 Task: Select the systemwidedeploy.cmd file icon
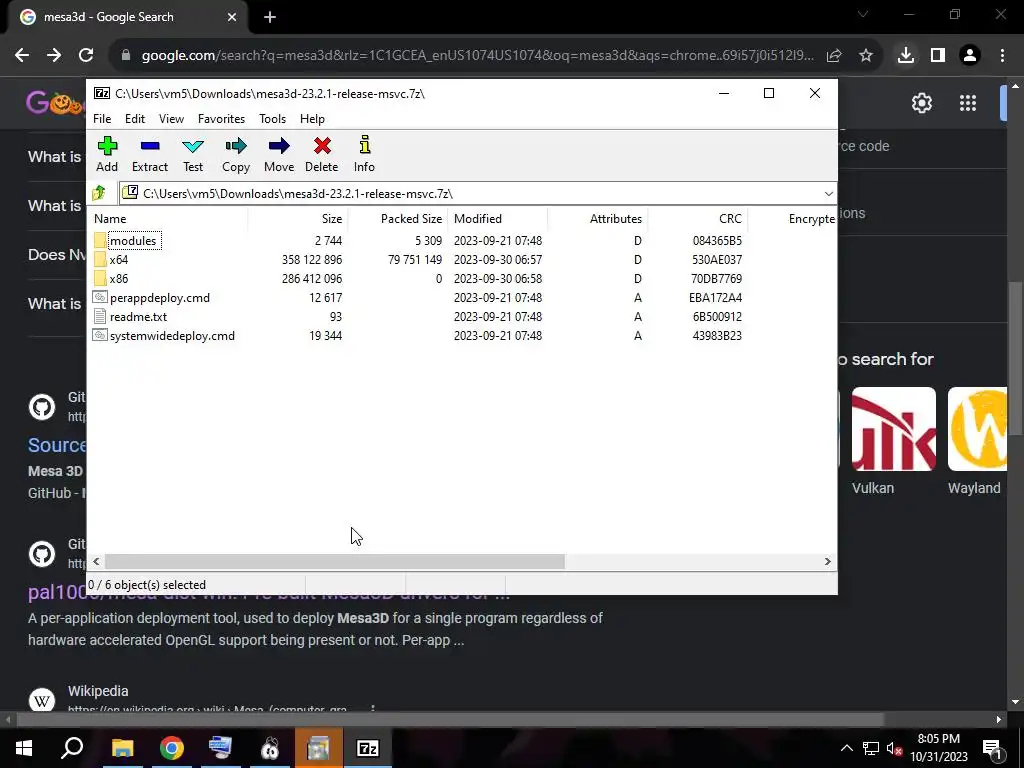pyautogui.click(x=100, y=335)
